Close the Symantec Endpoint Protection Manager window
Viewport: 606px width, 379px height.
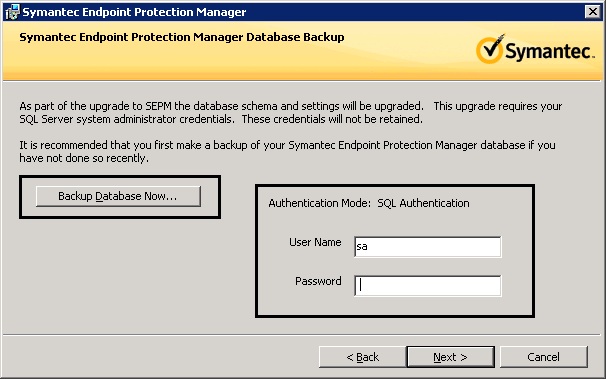pyautogui.click(x=592, y=12)
